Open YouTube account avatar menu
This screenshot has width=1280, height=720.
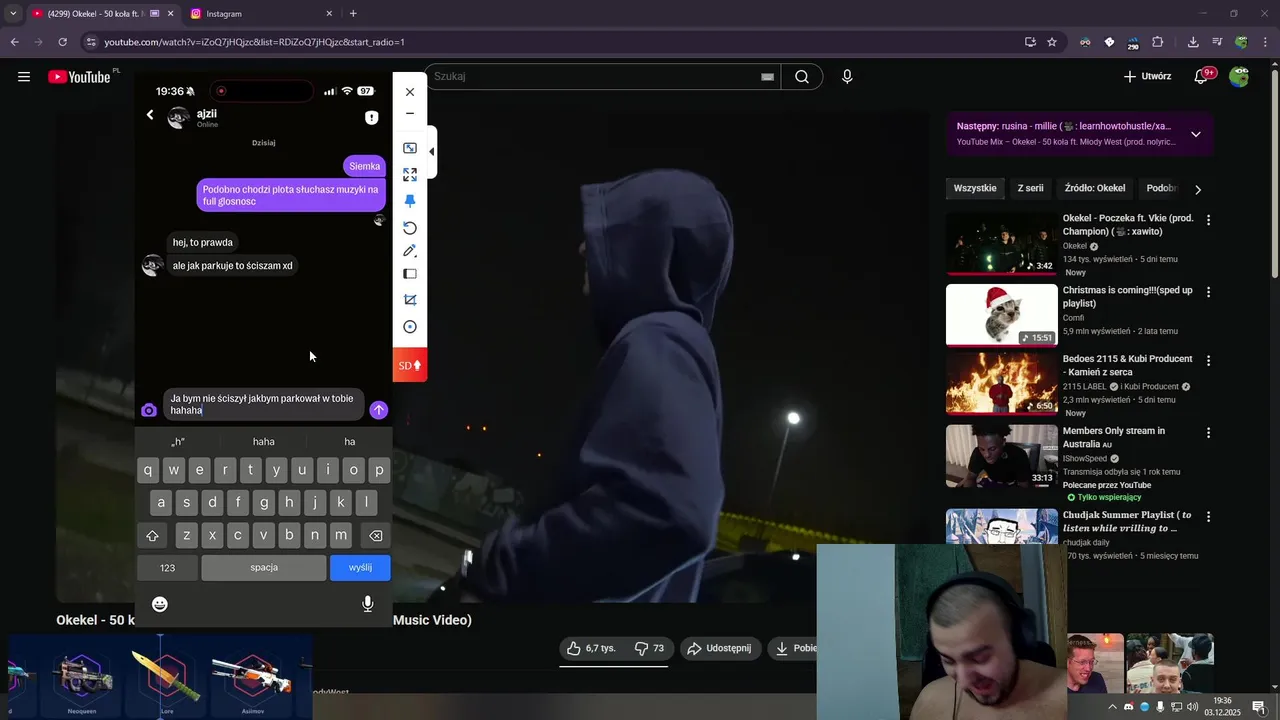pos(1239,77)
